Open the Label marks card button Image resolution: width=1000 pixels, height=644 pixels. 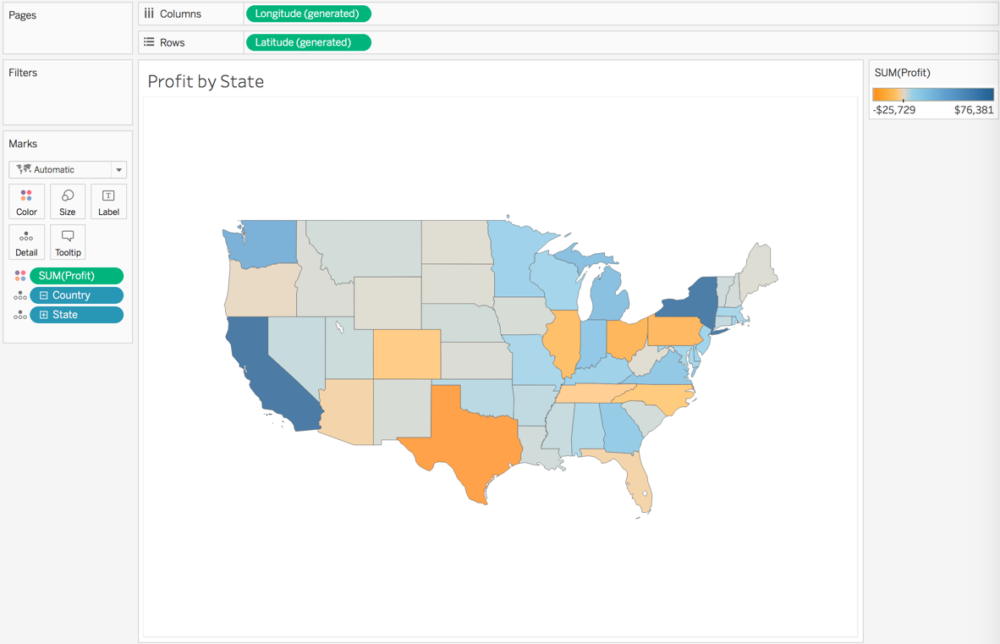point(108,201)
